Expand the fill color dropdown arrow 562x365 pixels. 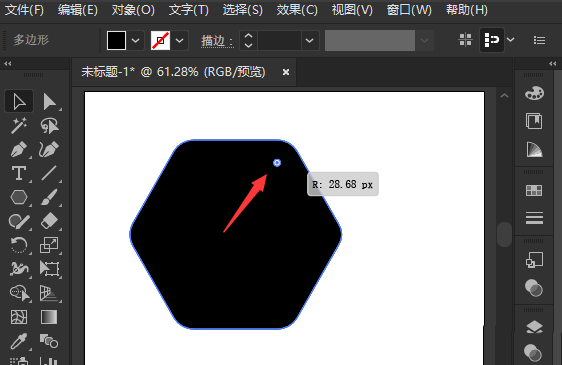[x=135, y=40]
